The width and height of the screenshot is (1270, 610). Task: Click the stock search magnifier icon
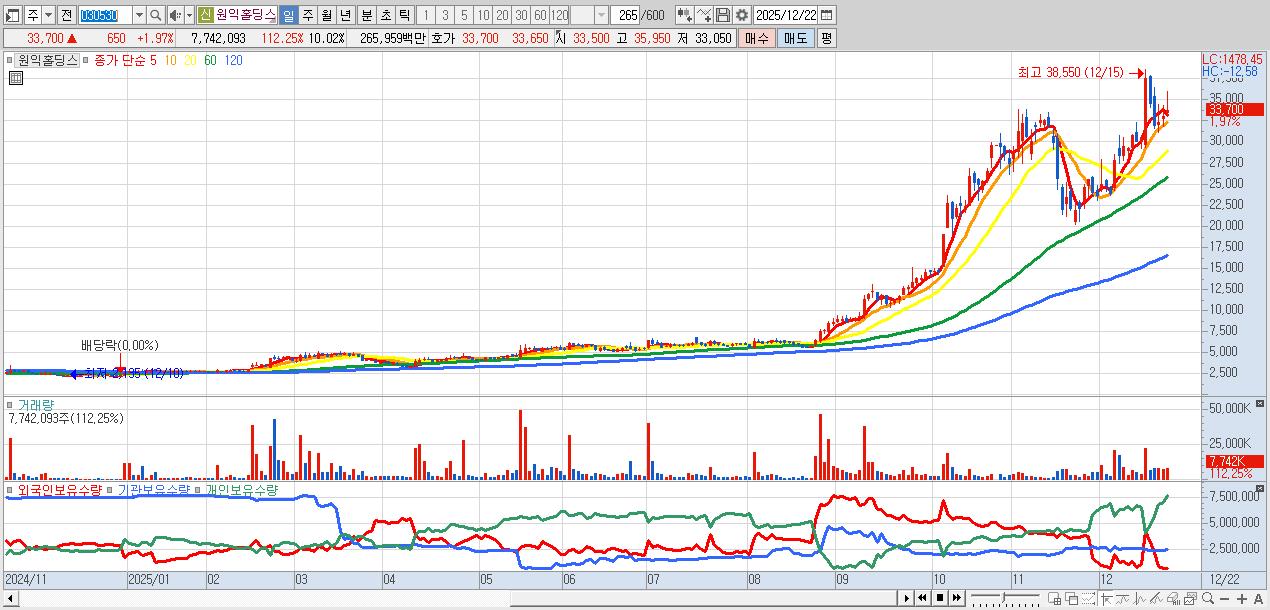(x=156, y=15)
